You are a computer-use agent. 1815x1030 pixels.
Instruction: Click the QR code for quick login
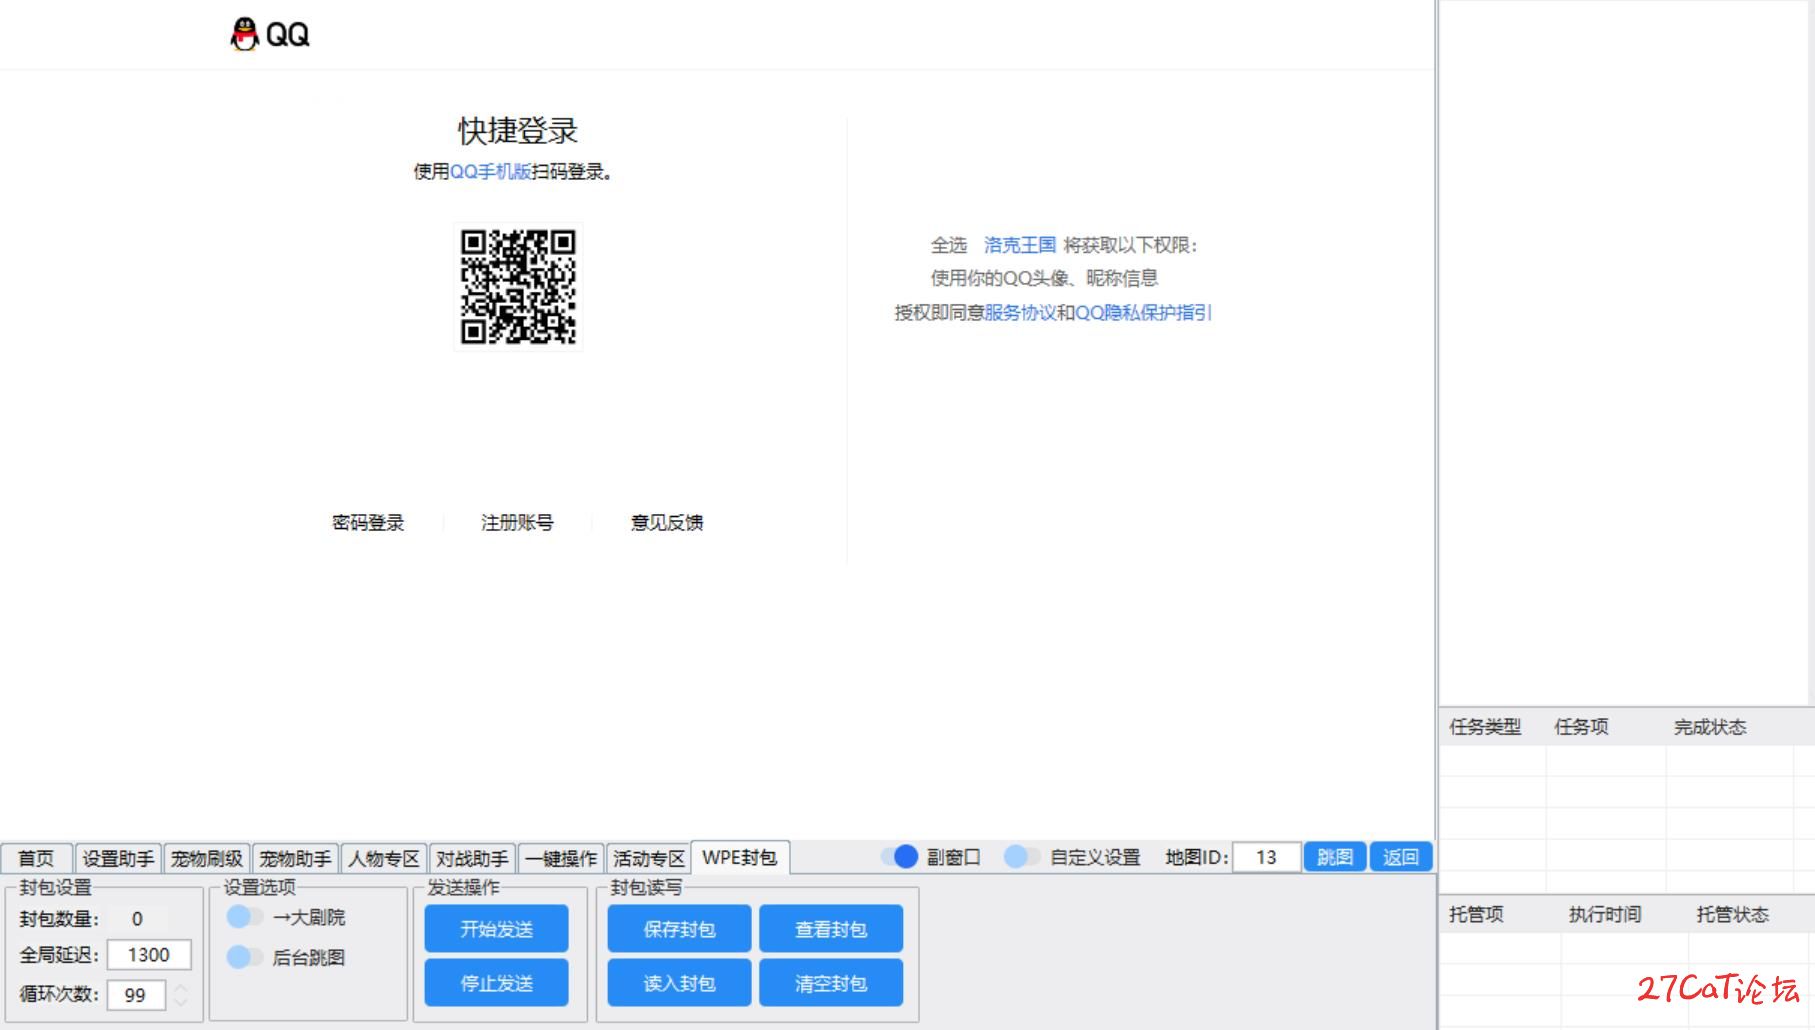[518, 286]
